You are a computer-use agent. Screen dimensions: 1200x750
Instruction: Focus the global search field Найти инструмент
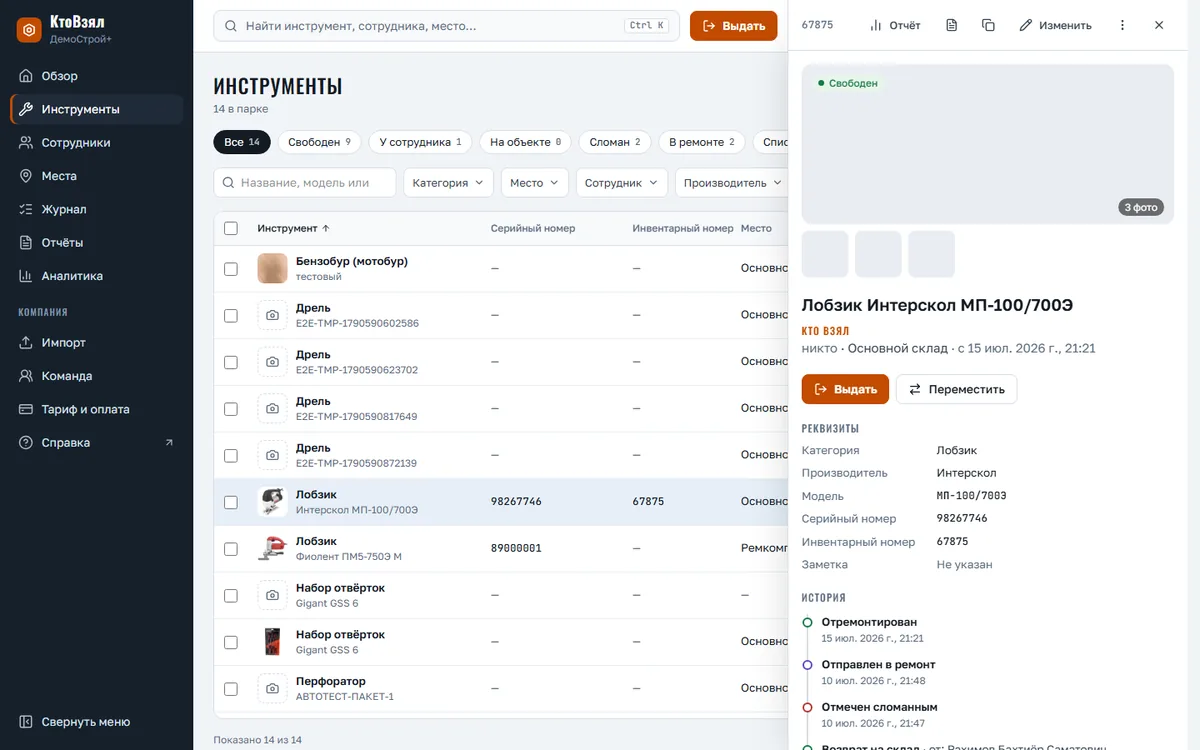click(x=447, y=26)
